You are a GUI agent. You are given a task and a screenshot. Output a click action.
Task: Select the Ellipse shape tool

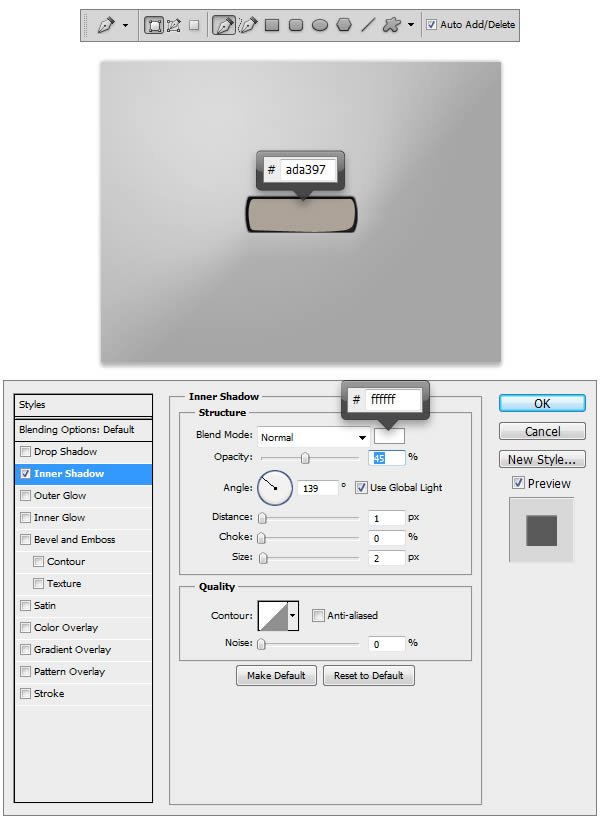click(320, 25)
